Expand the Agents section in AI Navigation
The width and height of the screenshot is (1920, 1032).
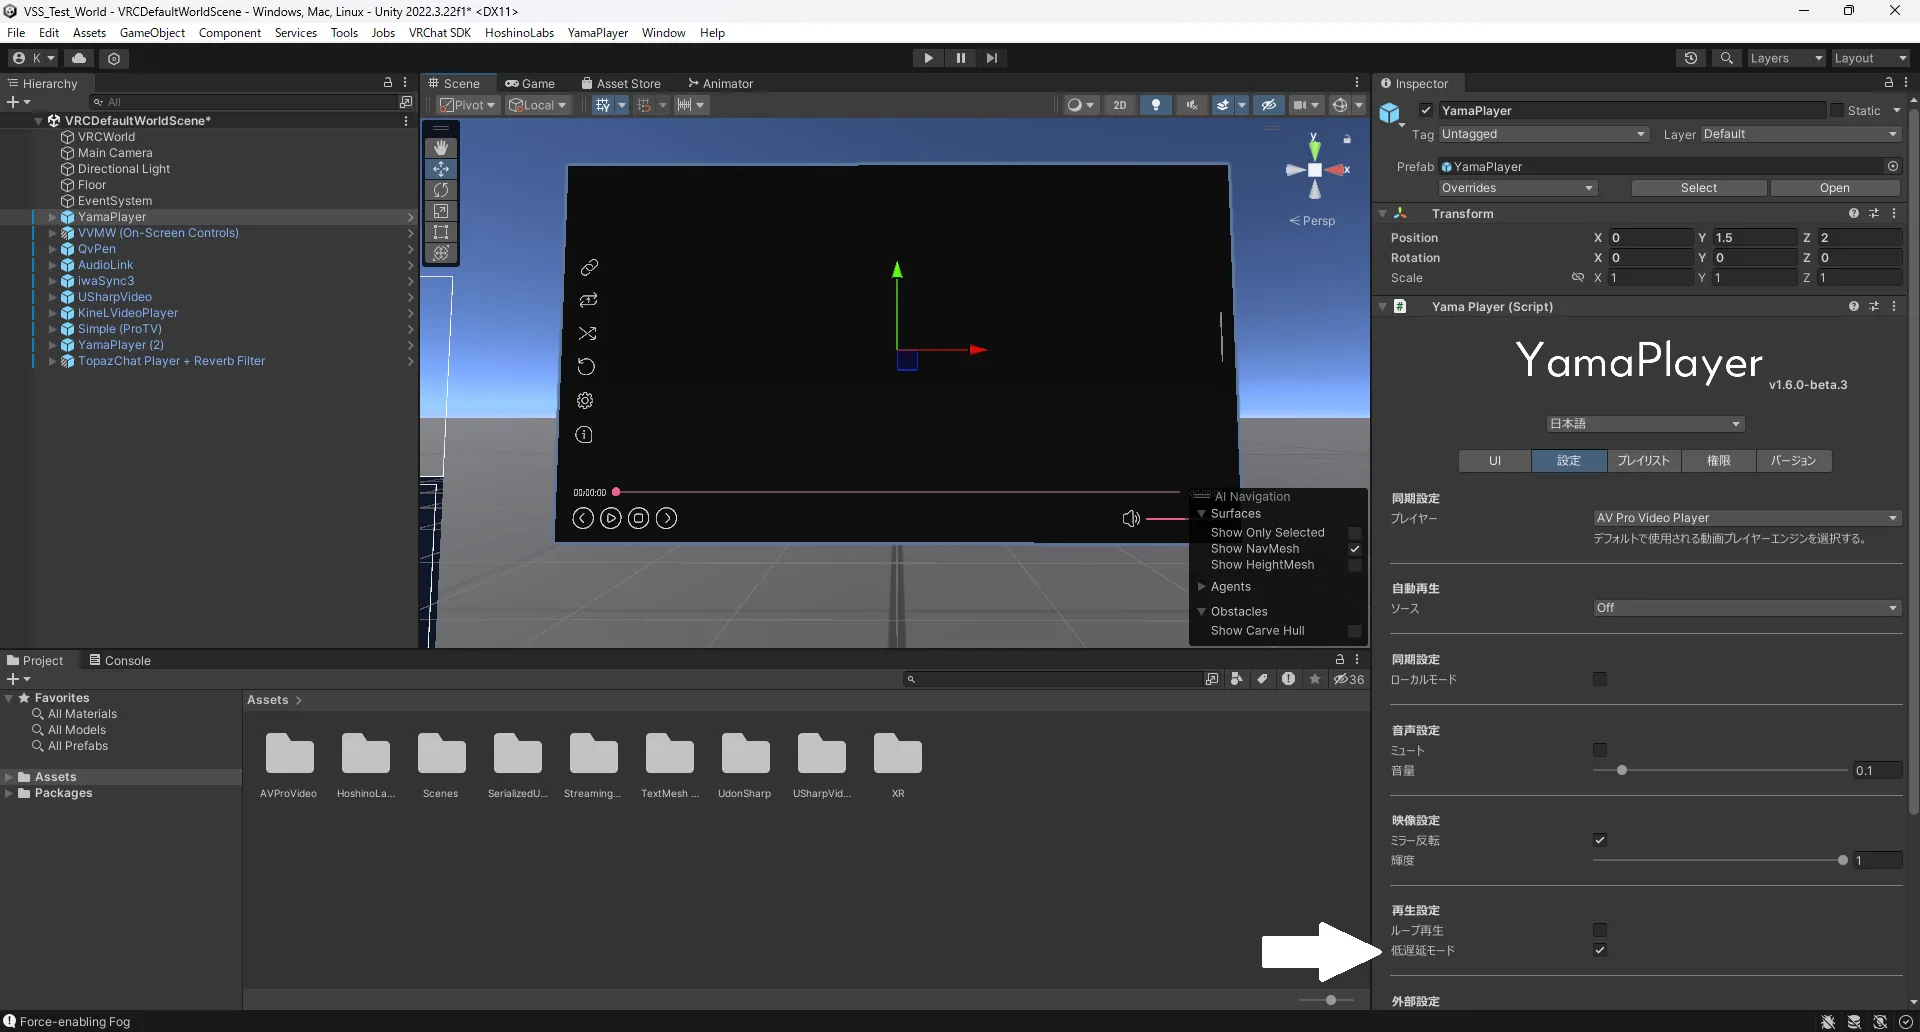click(x=1201, y=587)
